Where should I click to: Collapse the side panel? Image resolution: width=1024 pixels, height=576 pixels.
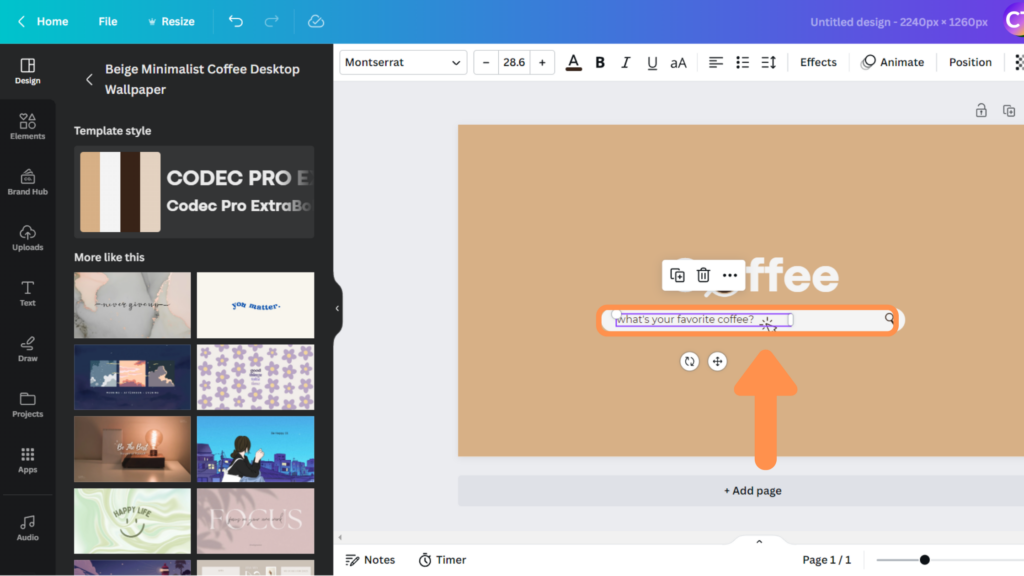[337, 308]
